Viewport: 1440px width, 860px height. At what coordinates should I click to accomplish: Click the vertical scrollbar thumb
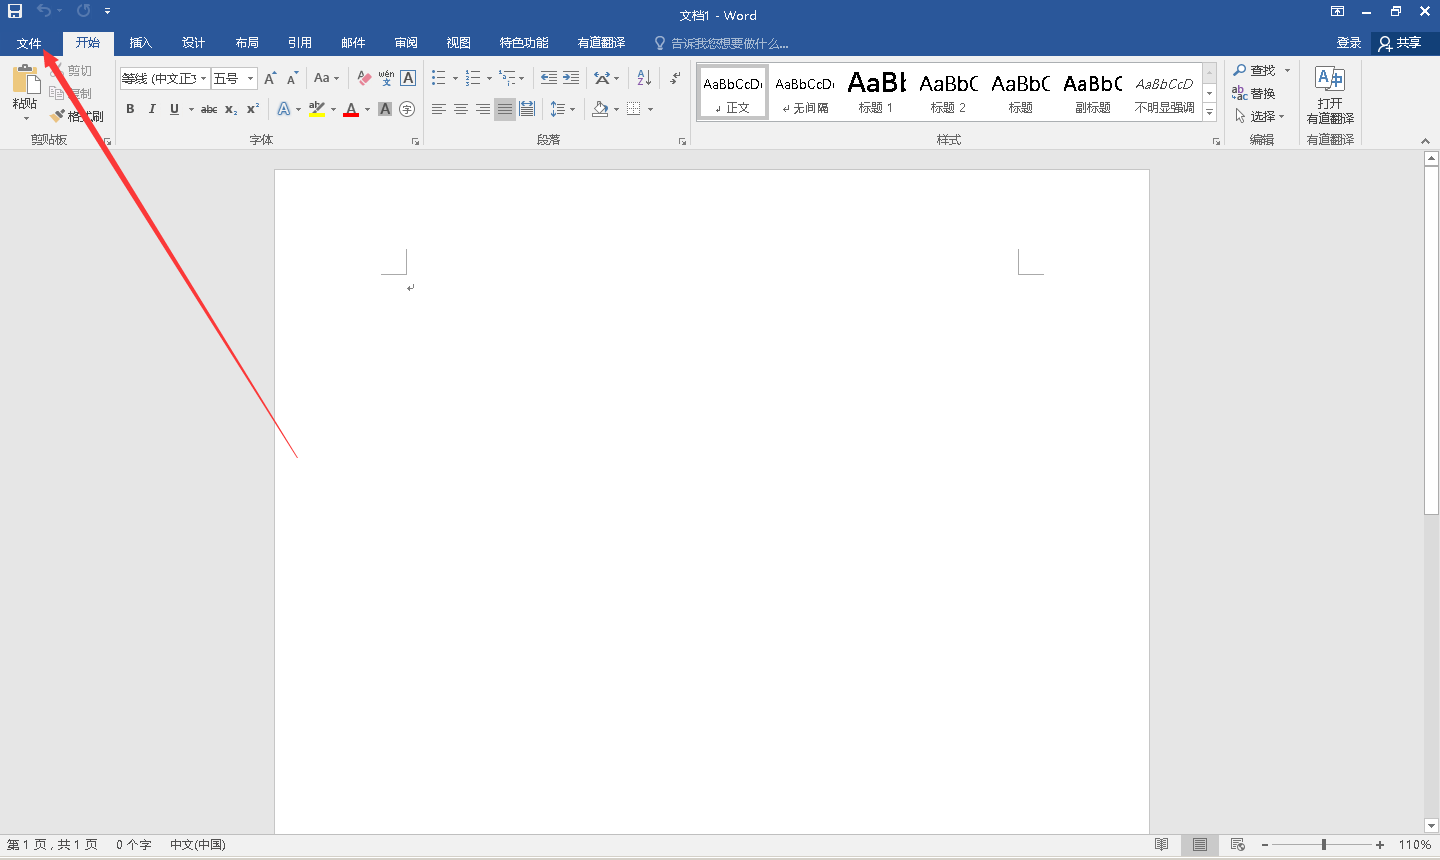pos(1431,340)
